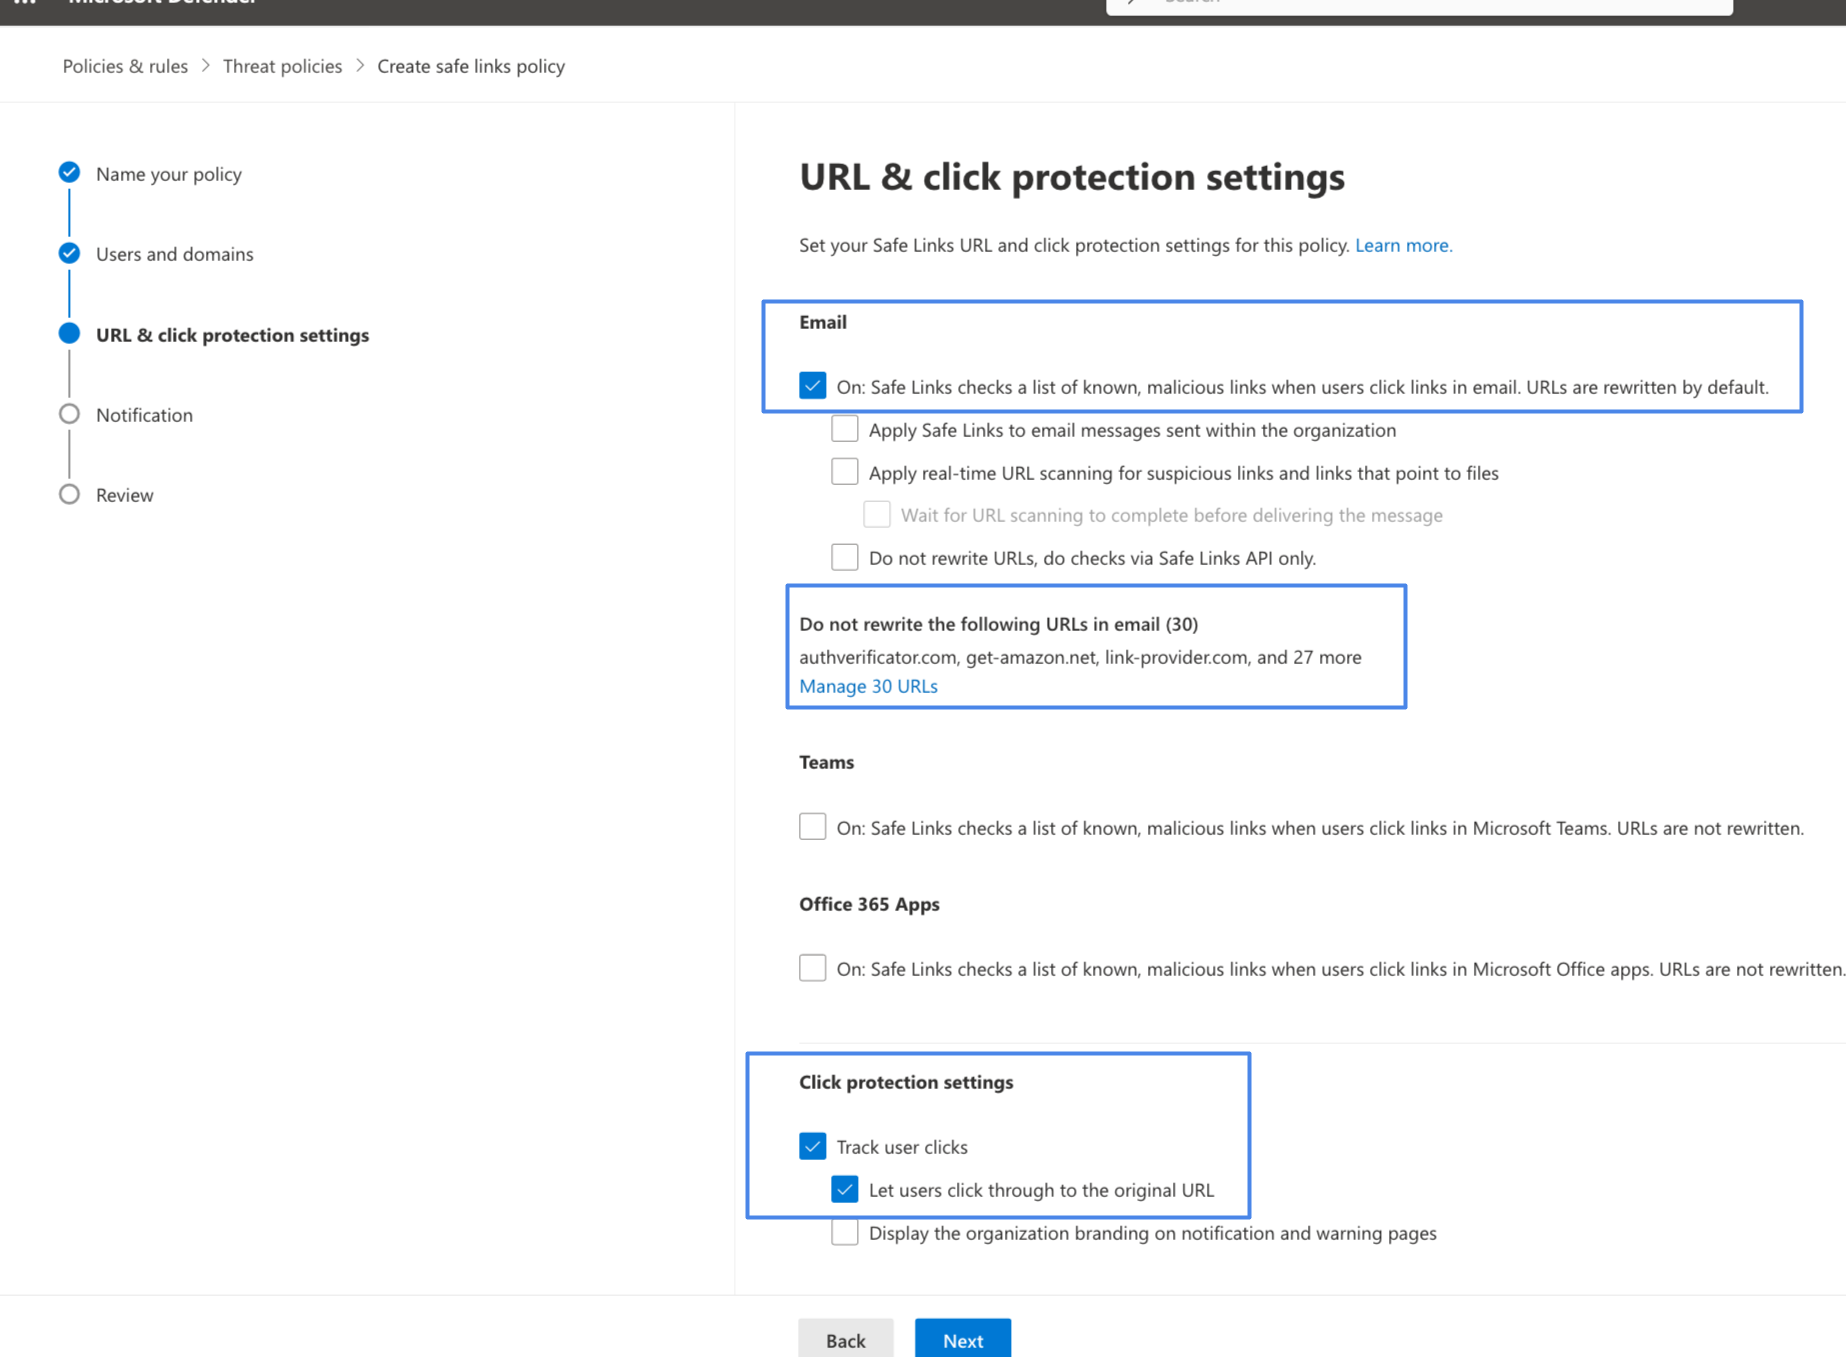Viewport: 1846px width, 1357px height.
Task: Click the empty step circle beside Notification
Action: (x=69, y=413)
